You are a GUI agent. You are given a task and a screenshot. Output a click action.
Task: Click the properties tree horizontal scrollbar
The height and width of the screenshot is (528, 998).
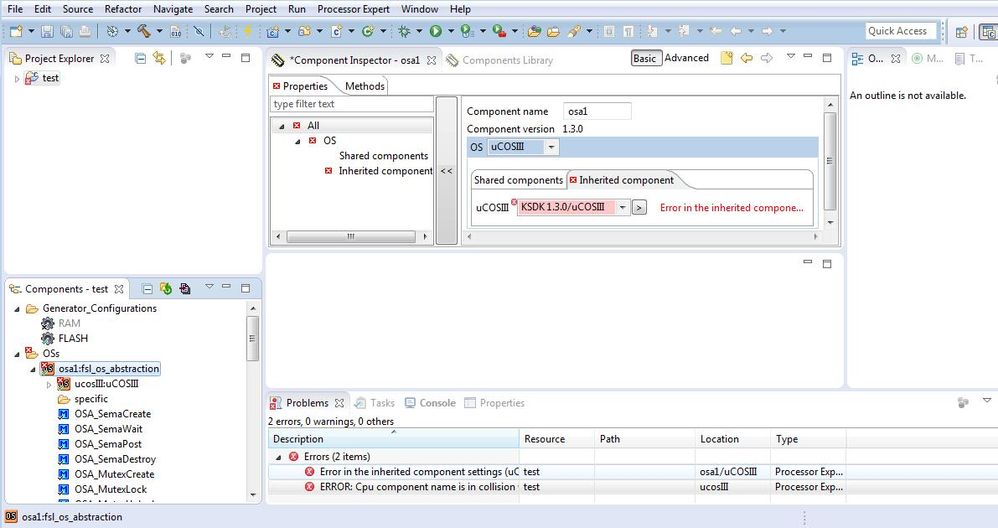351,236
